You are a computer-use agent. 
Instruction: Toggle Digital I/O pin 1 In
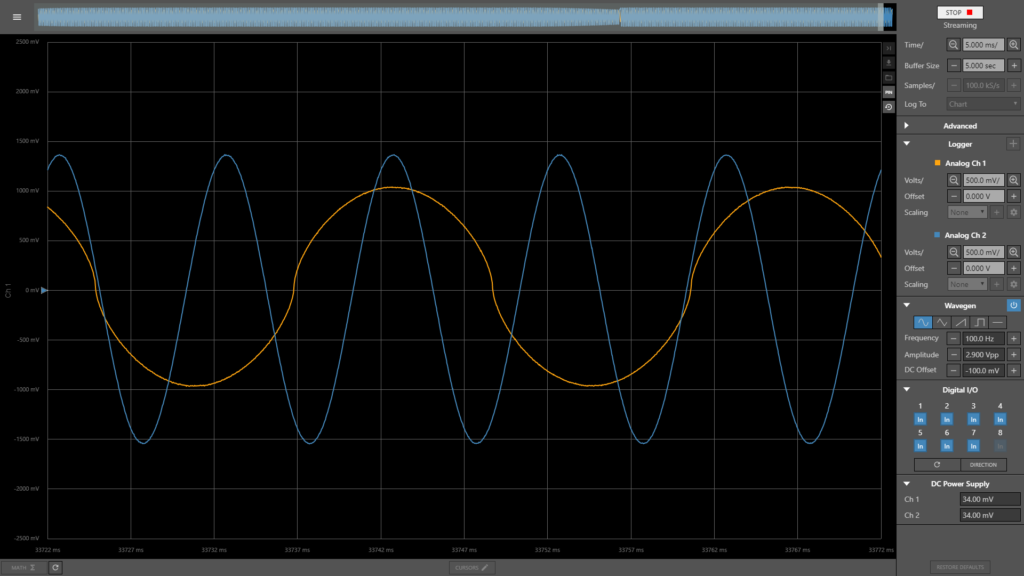tap(920, 419)
